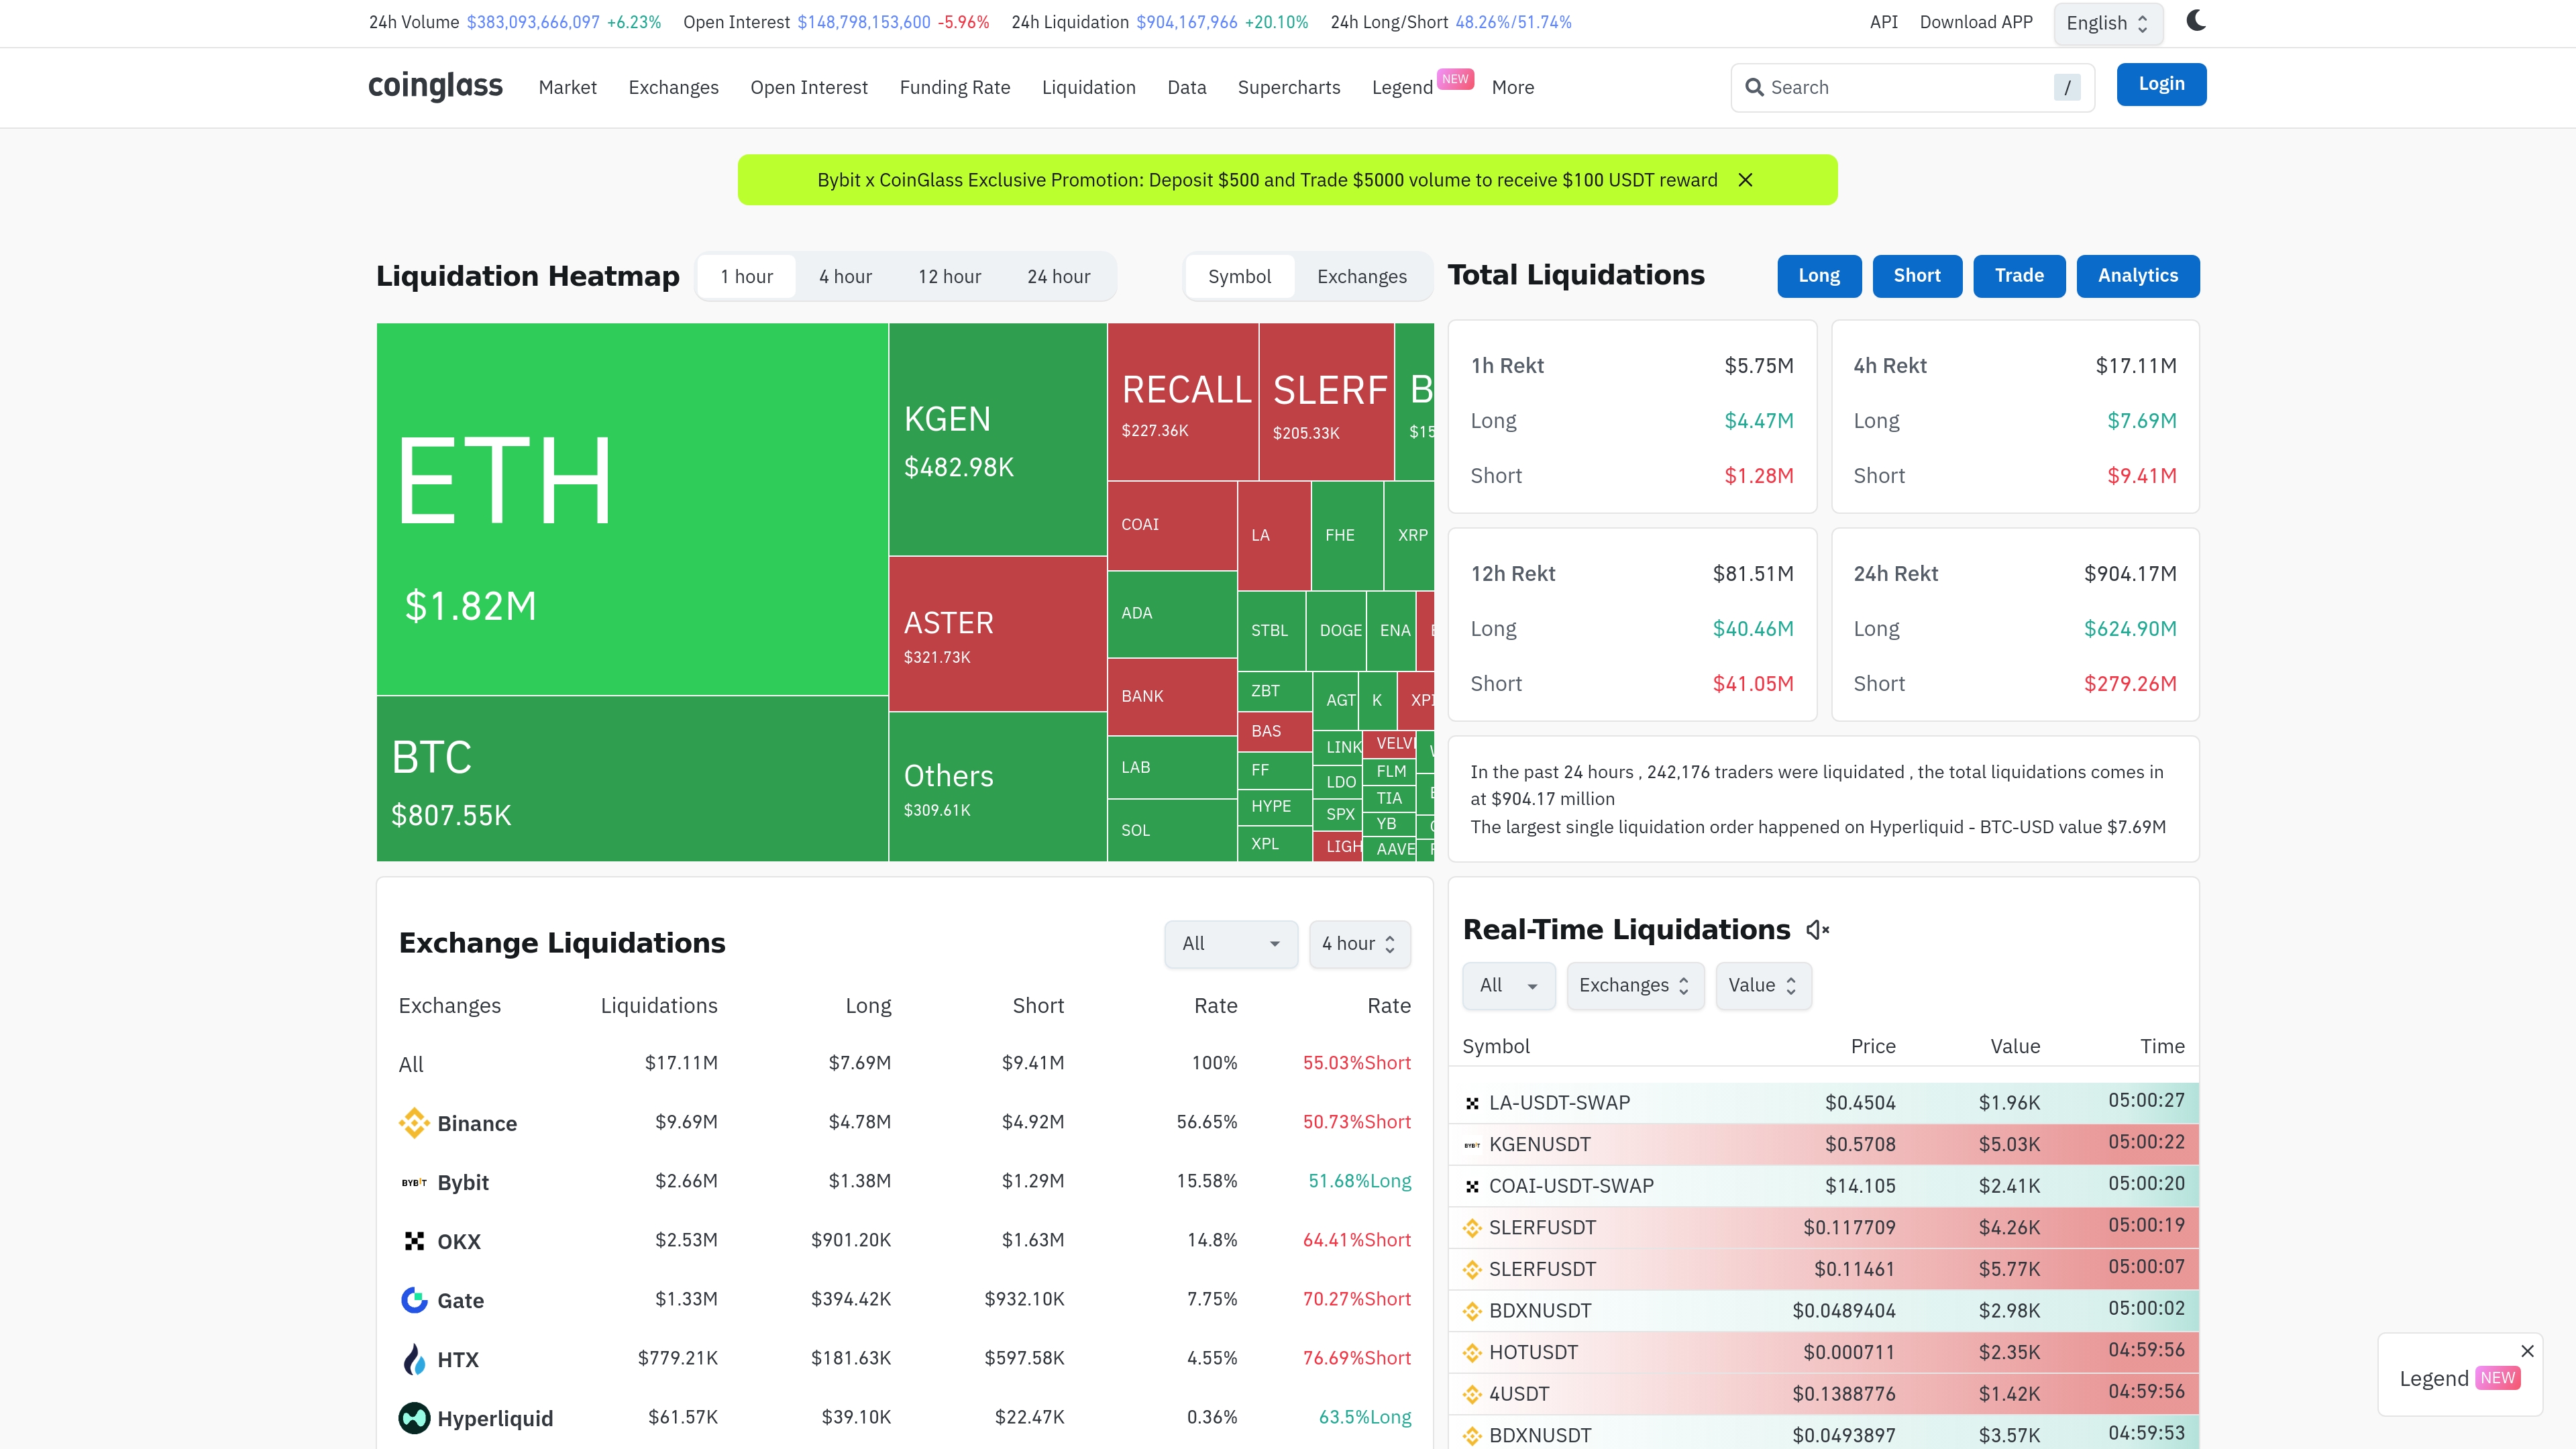Switch heatmap view to Exchanges
Viewport: 2576px width, 1449px height.
[x=1361, y=277]
